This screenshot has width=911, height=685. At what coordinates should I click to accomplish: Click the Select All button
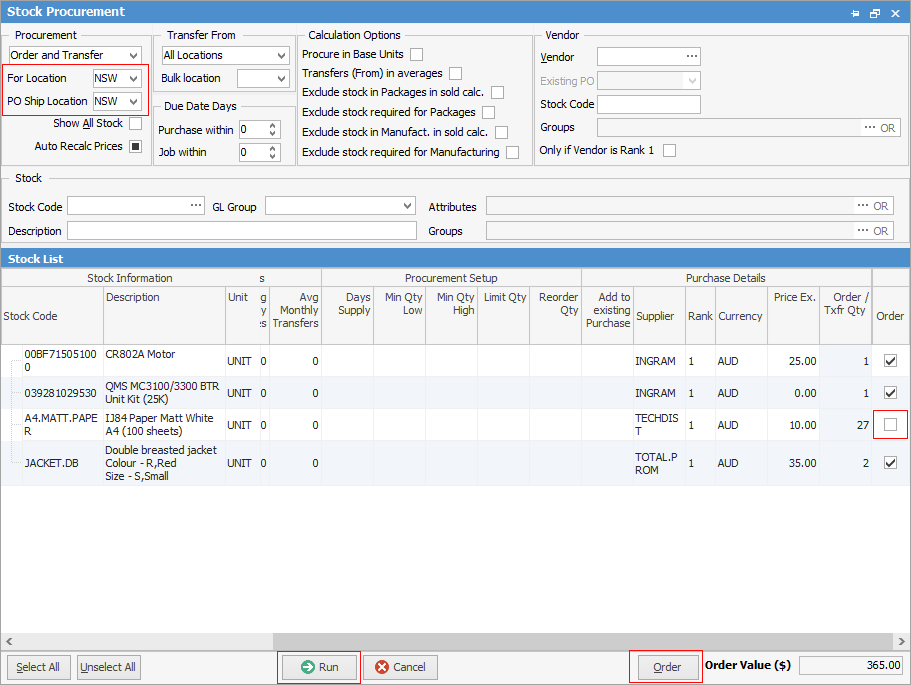[38, 666]
